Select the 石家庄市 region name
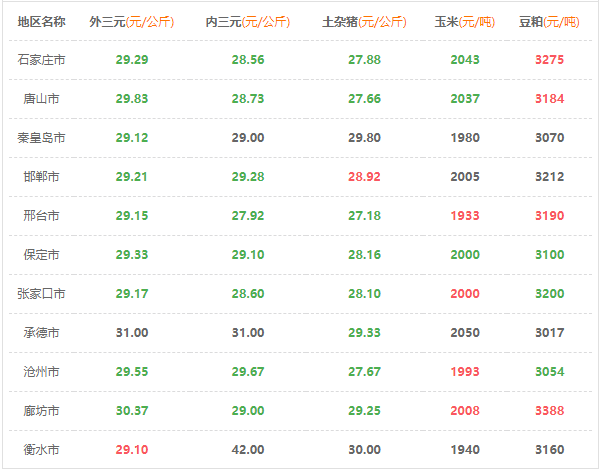This screenshot has width=603, height=471. [x=42, y=60]
